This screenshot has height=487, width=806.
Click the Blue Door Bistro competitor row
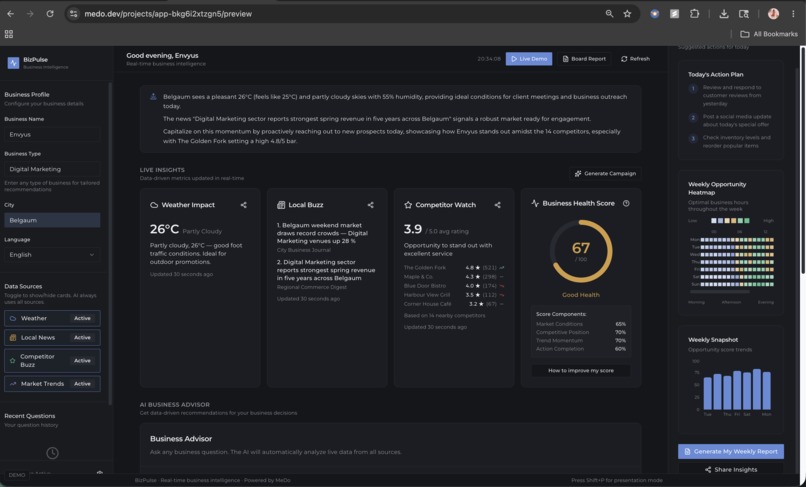454,286
